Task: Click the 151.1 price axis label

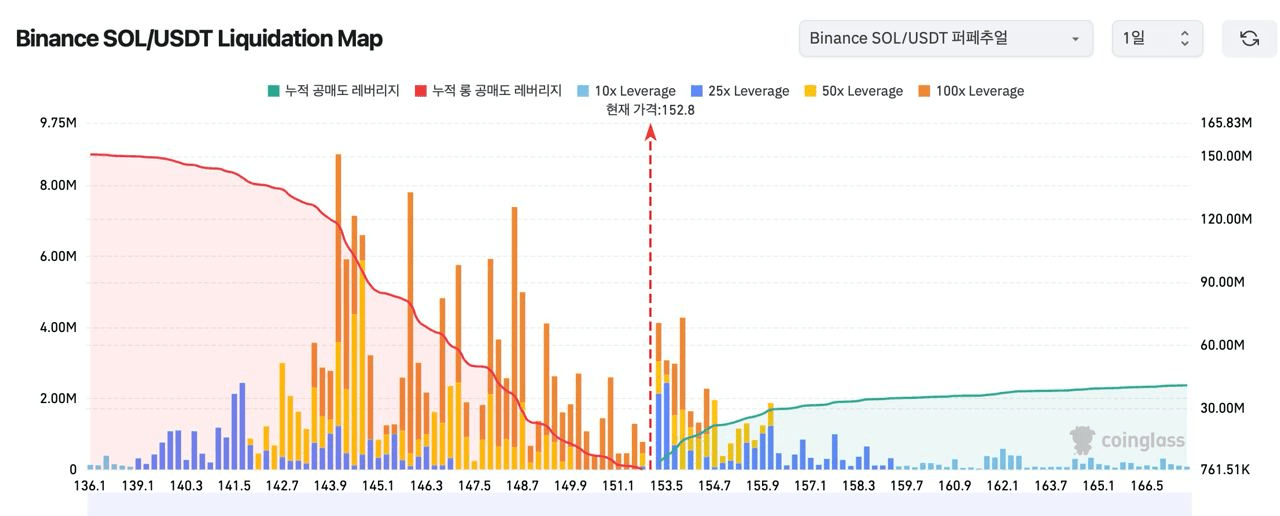Action: pos(618,486)
